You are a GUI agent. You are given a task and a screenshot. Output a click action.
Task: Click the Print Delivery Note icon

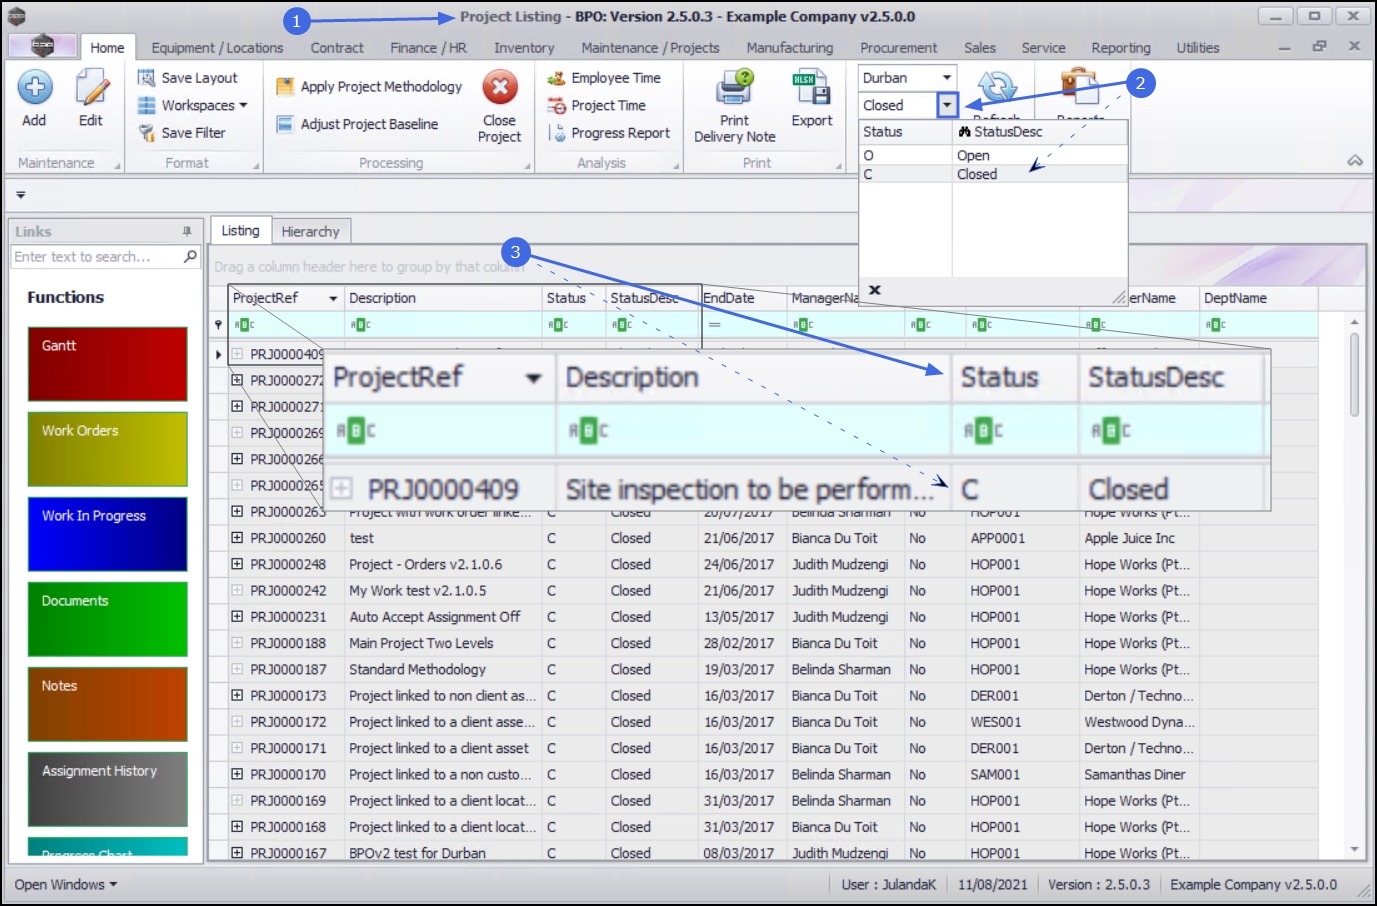[734, 88]
